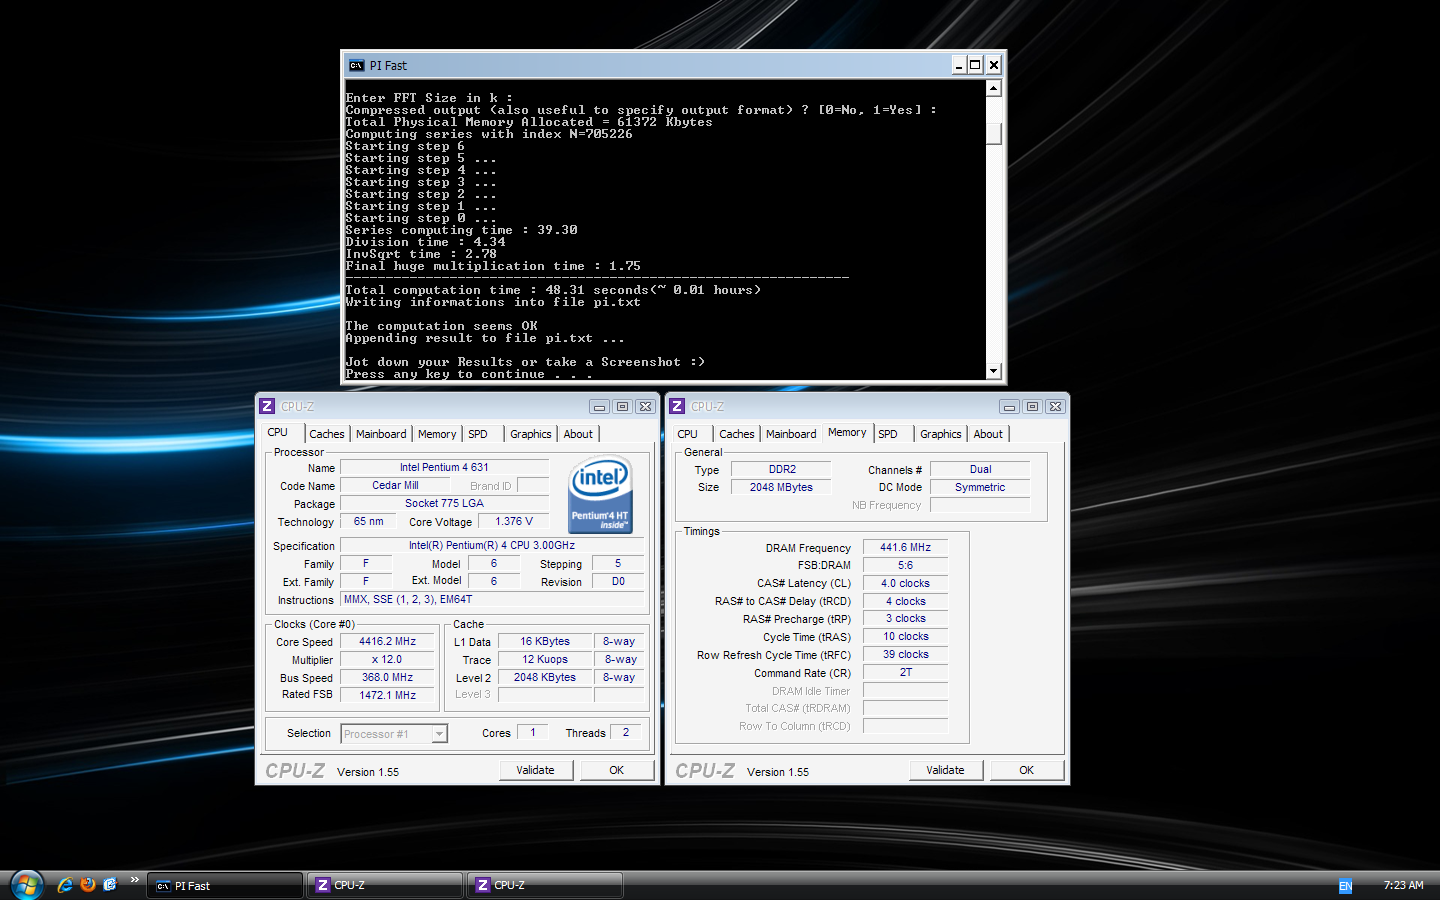The image size is (1440, 900).
Task: Click Package Socket 775 LGA value
Action: tap(444, 504)
